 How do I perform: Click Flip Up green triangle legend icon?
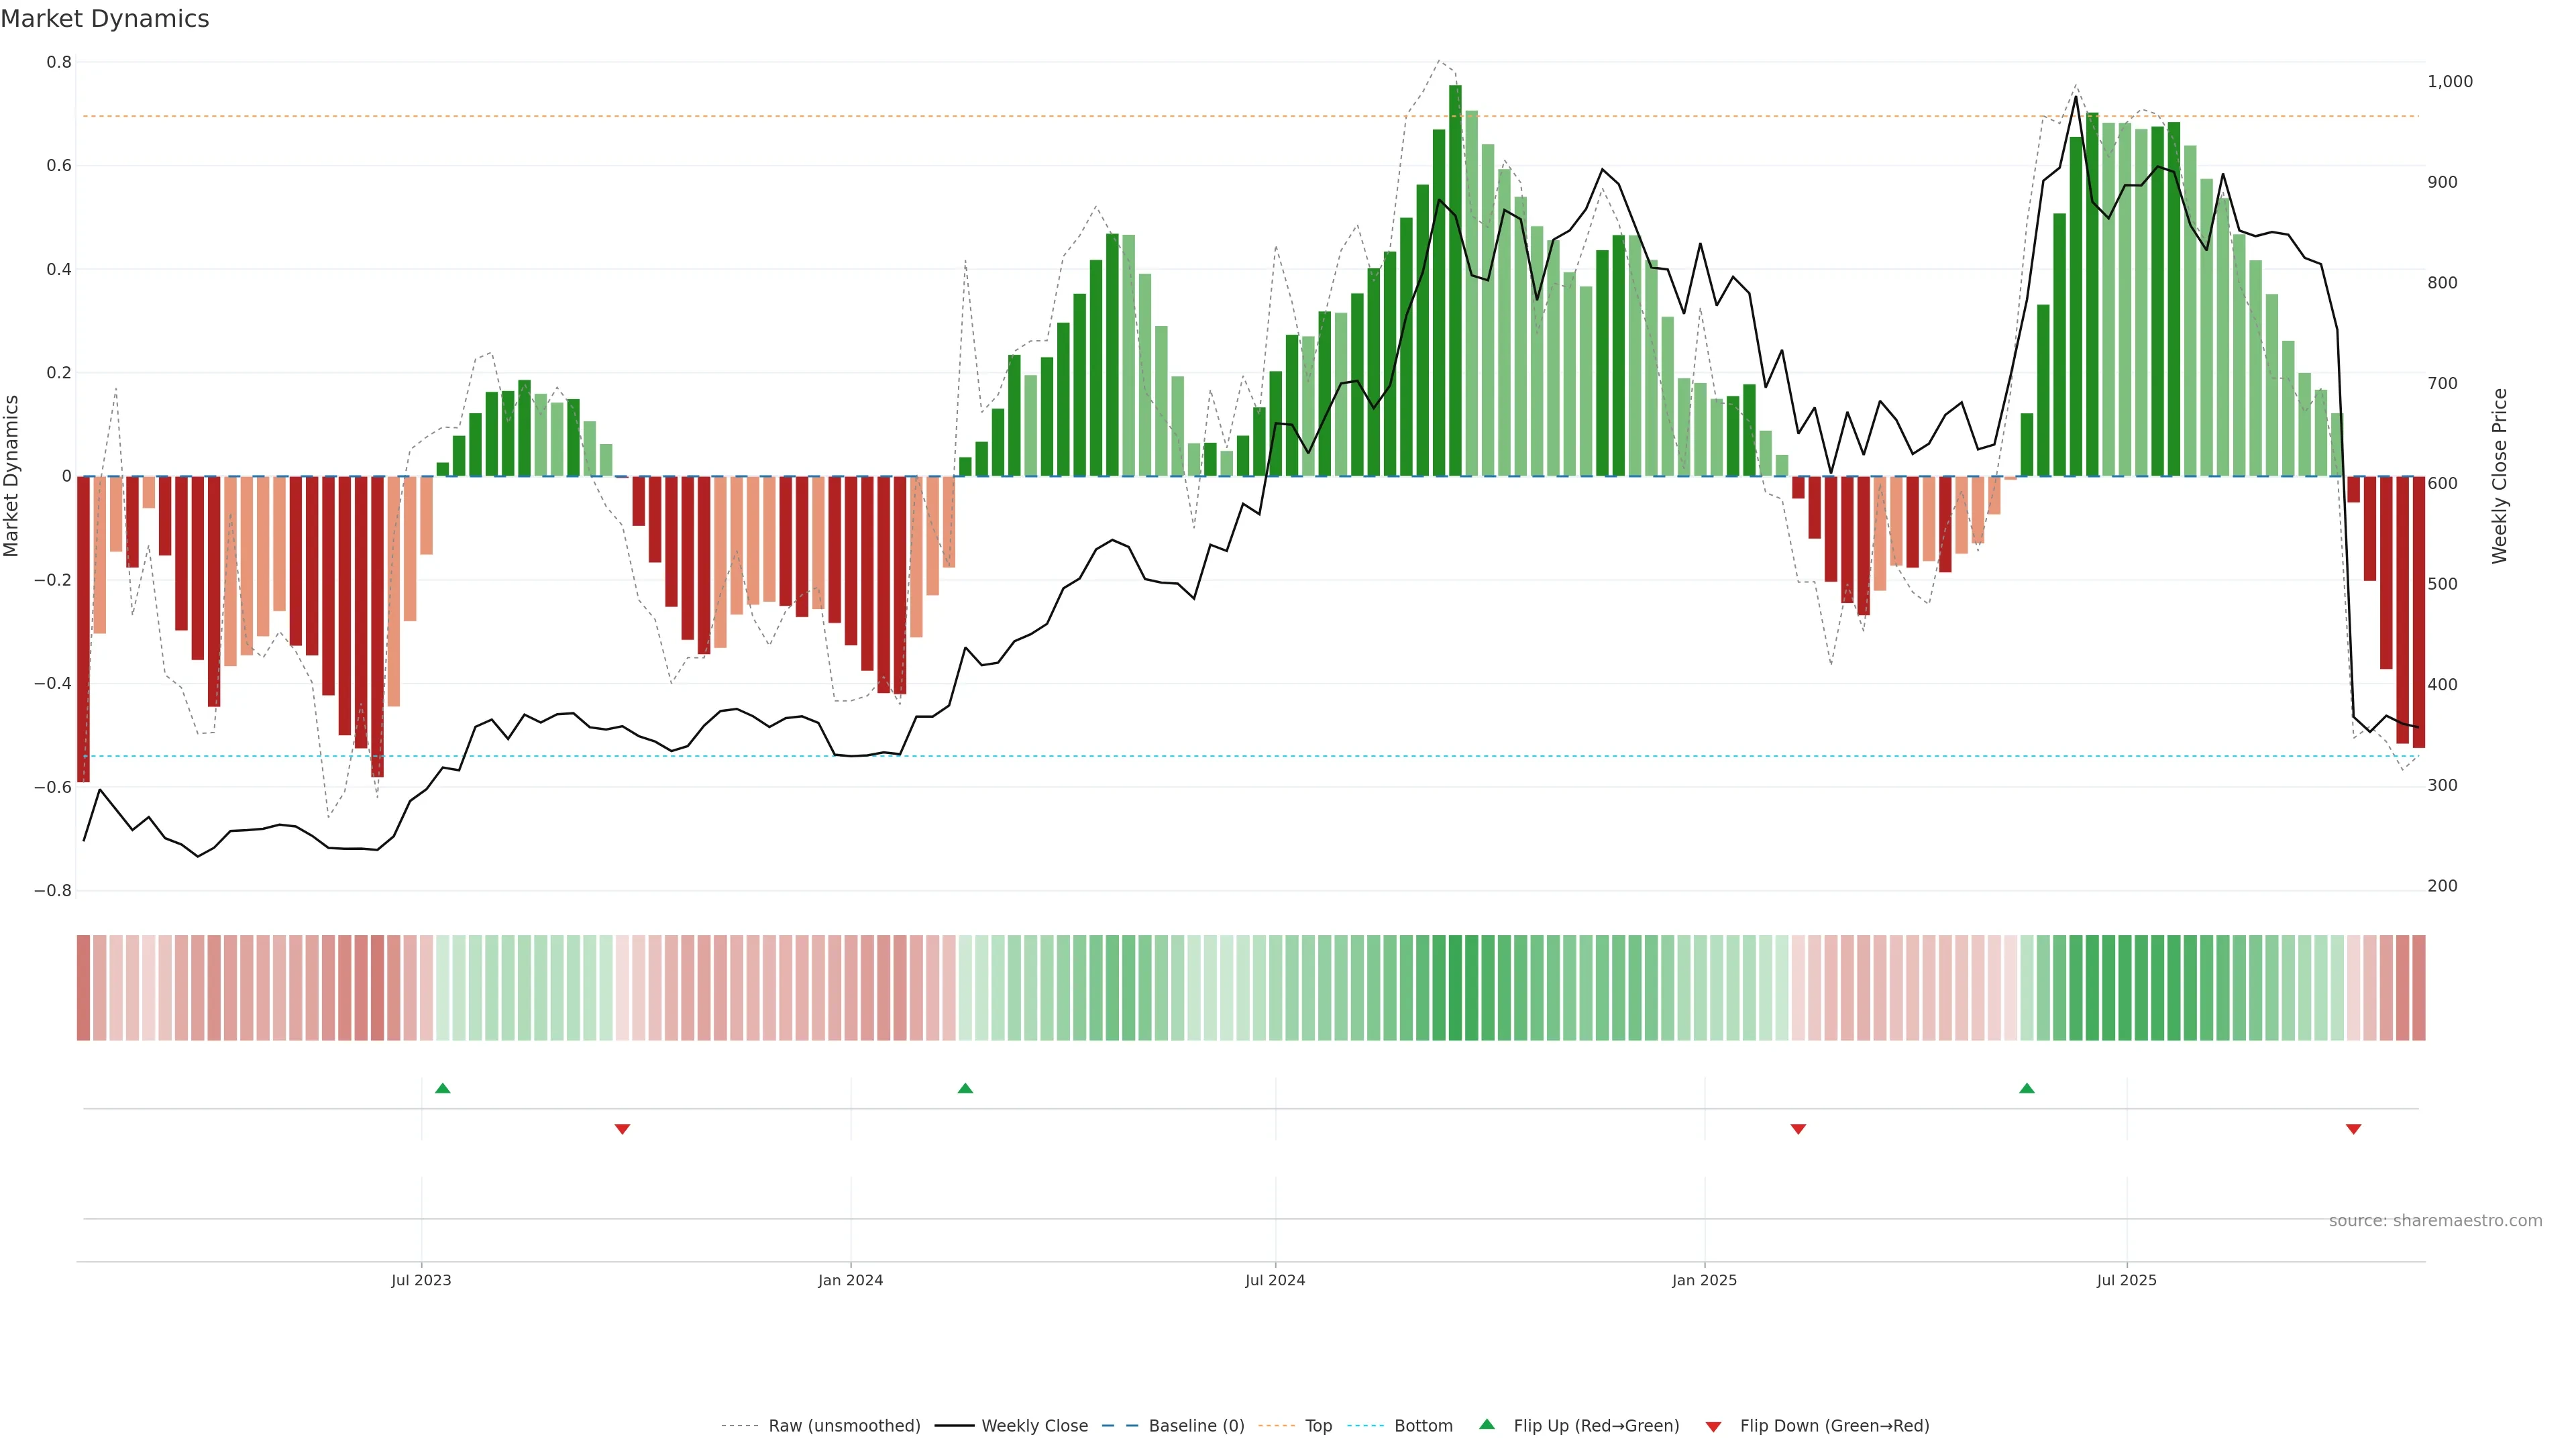tap(1487, 1425)
